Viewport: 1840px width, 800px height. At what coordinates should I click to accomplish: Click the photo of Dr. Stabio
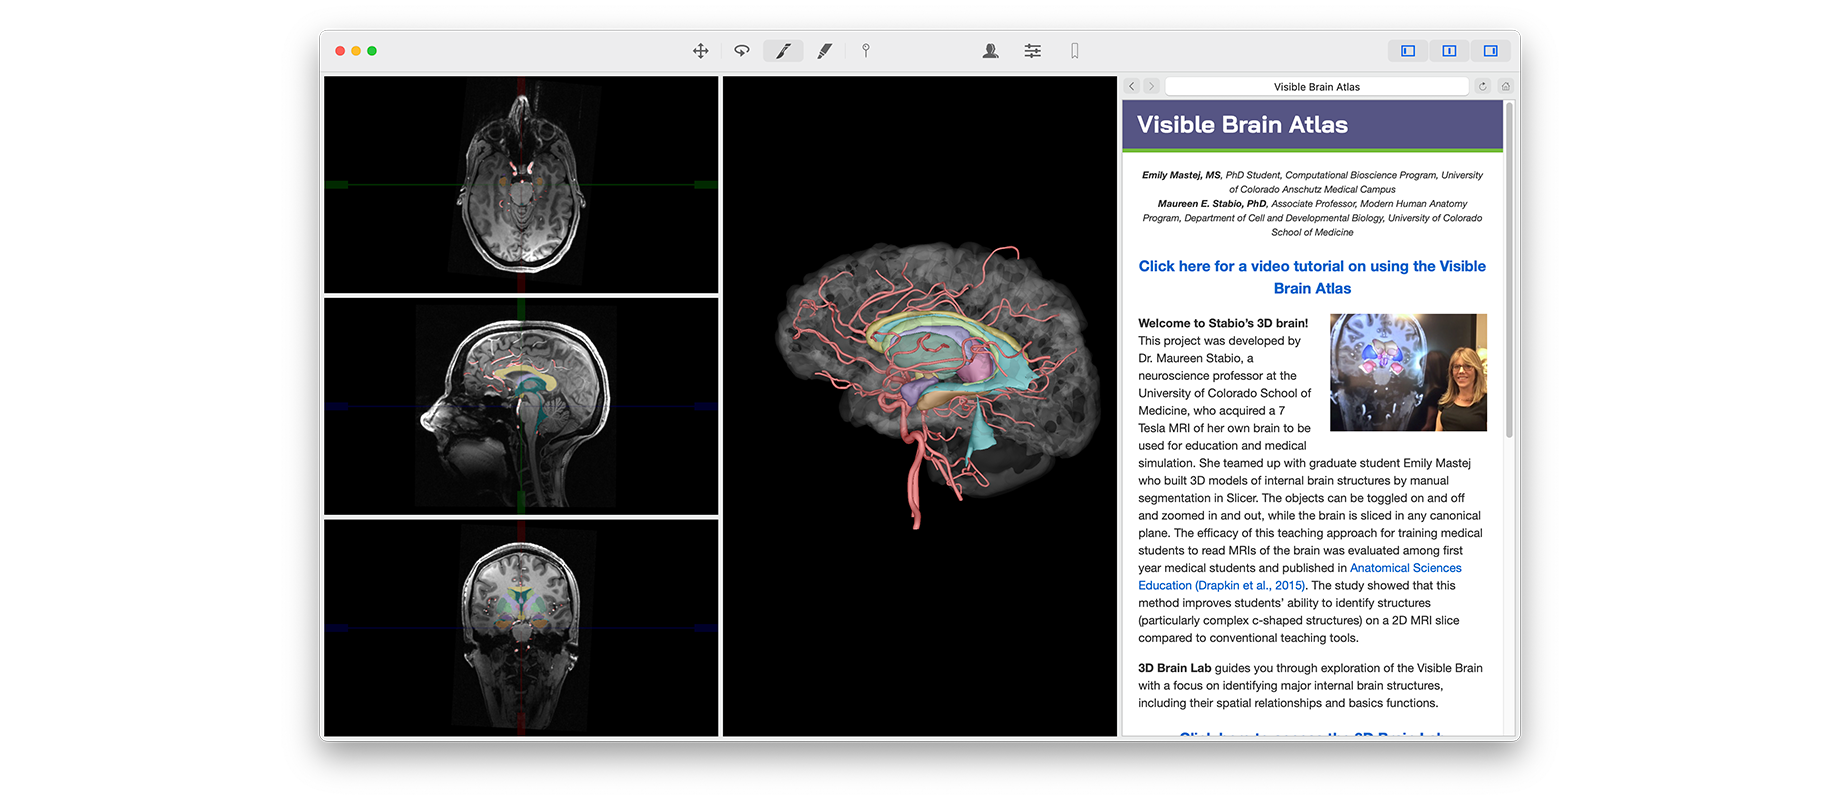tap(1408, 372)
